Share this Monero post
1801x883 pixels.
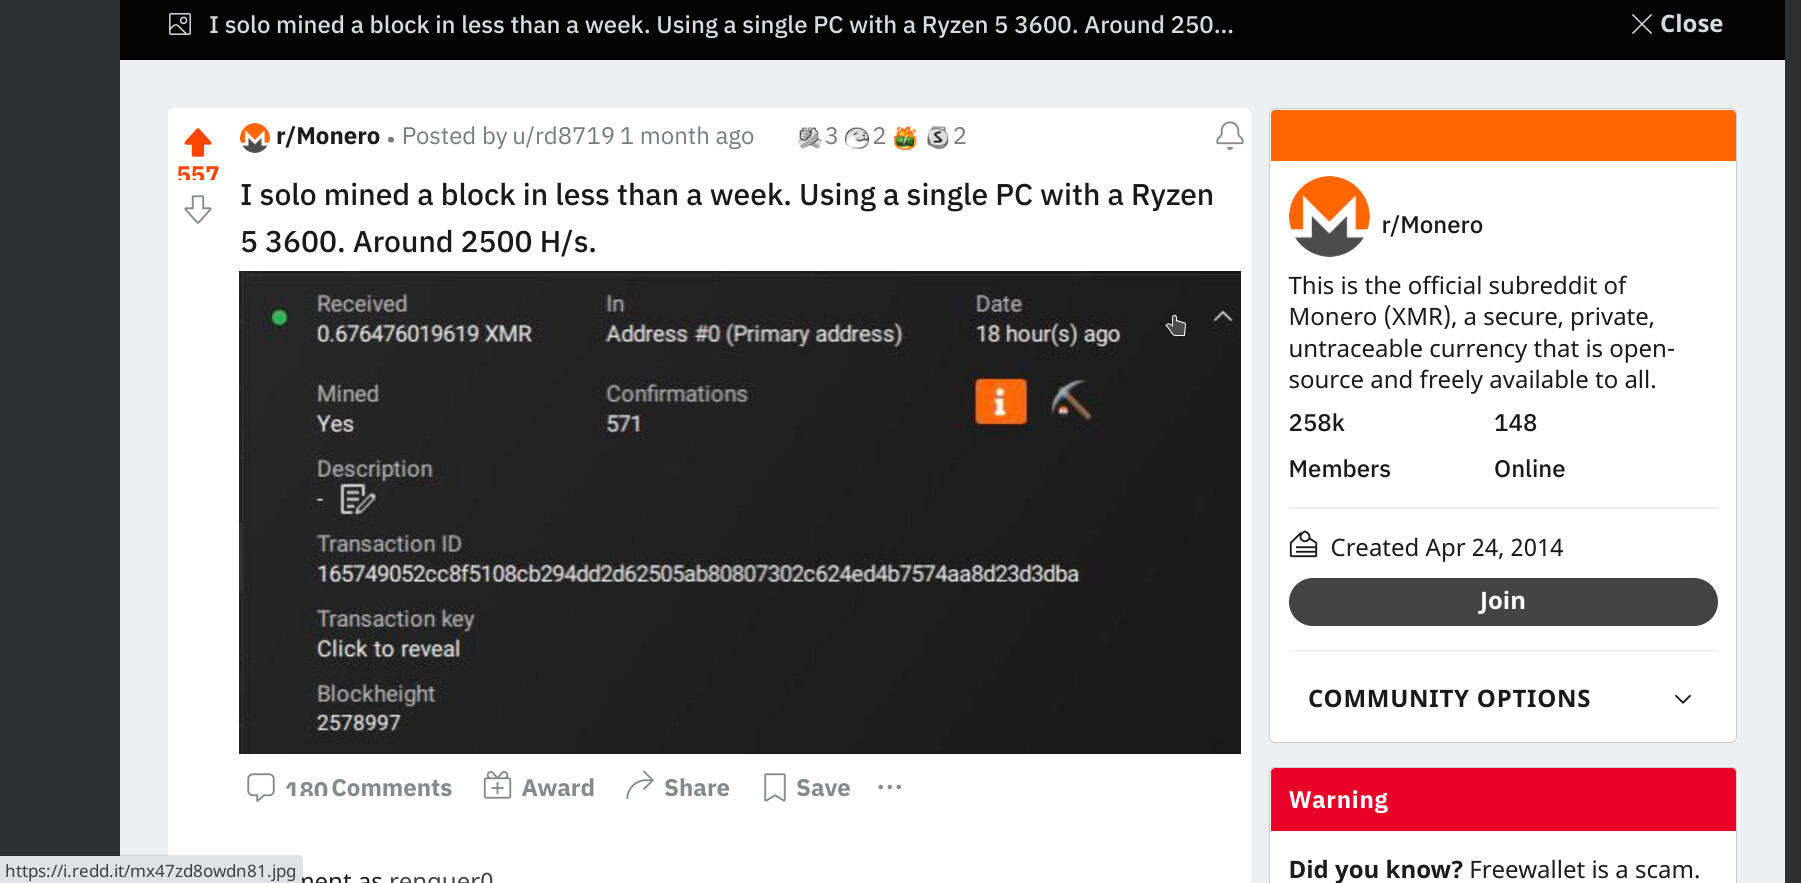(678, 788)
